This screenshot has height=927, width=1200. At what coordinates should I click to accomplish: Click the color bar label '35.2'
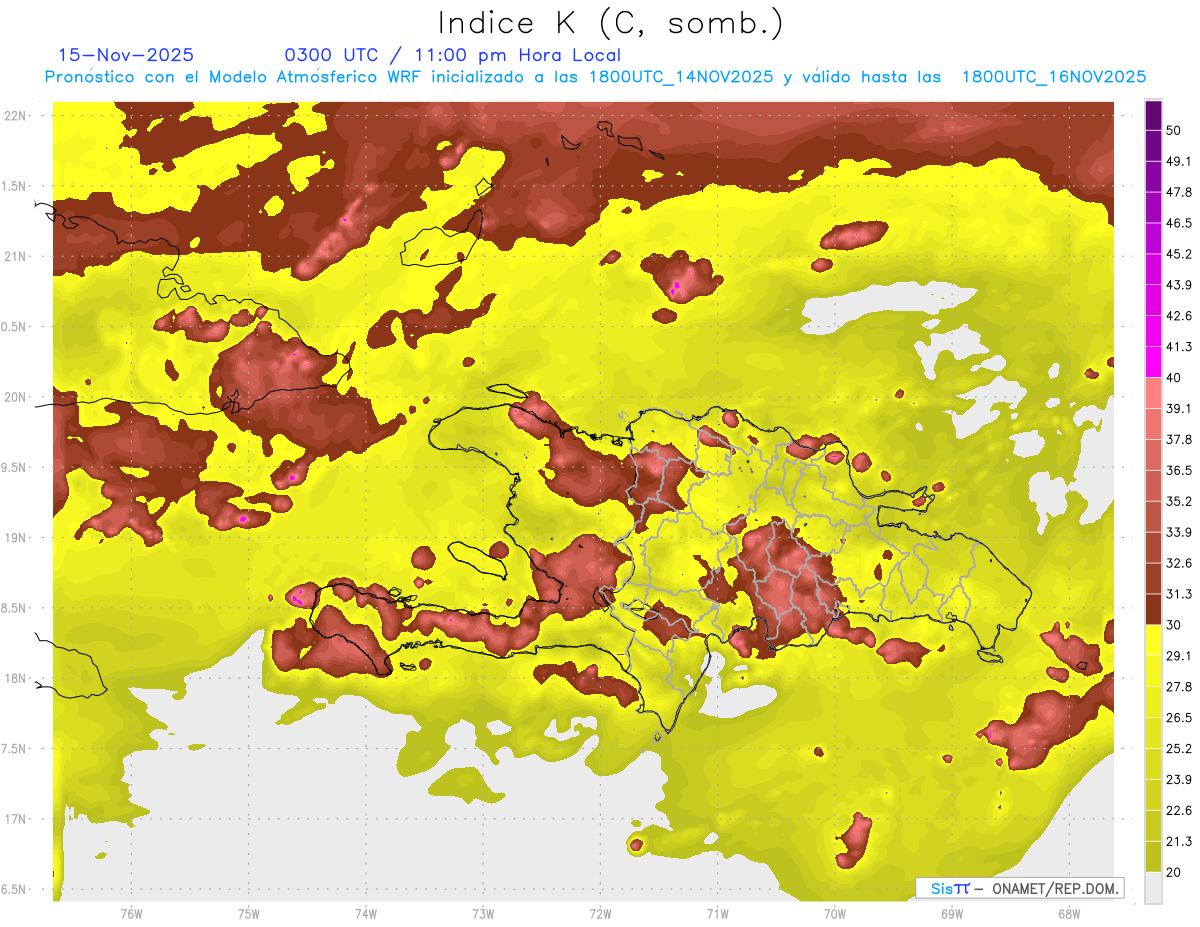tap(1178, 501)
